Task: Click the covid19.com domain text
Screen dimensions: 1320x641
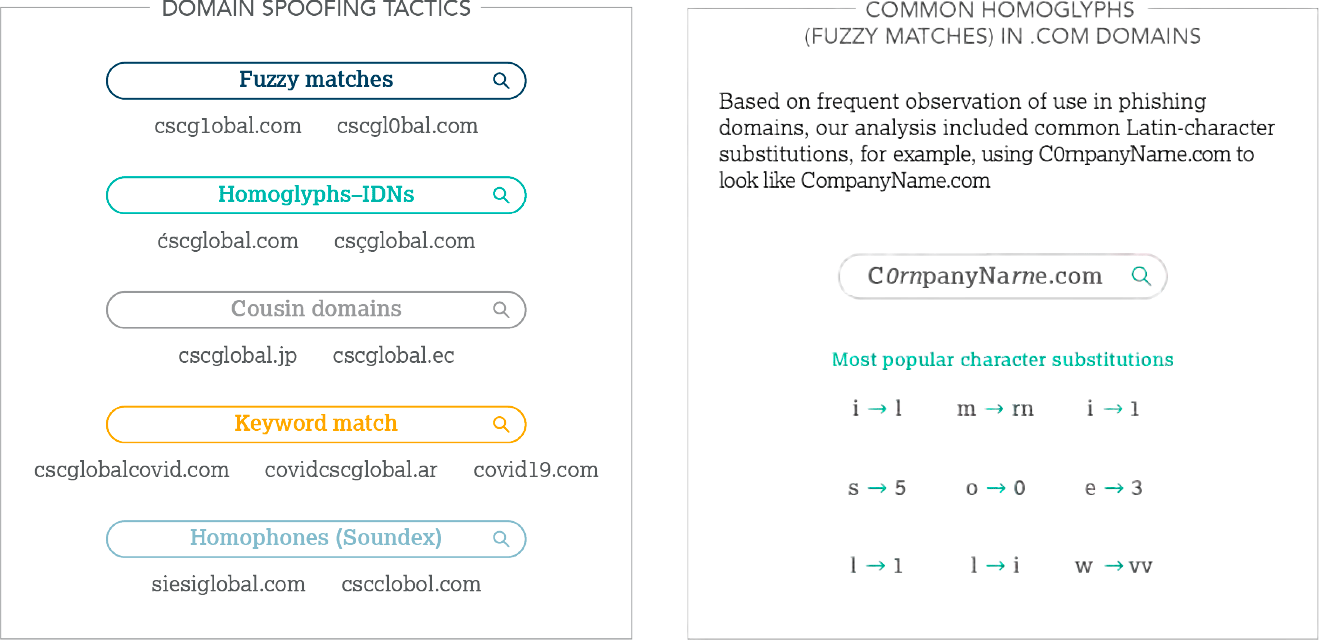Action: (x=536, y=470)
